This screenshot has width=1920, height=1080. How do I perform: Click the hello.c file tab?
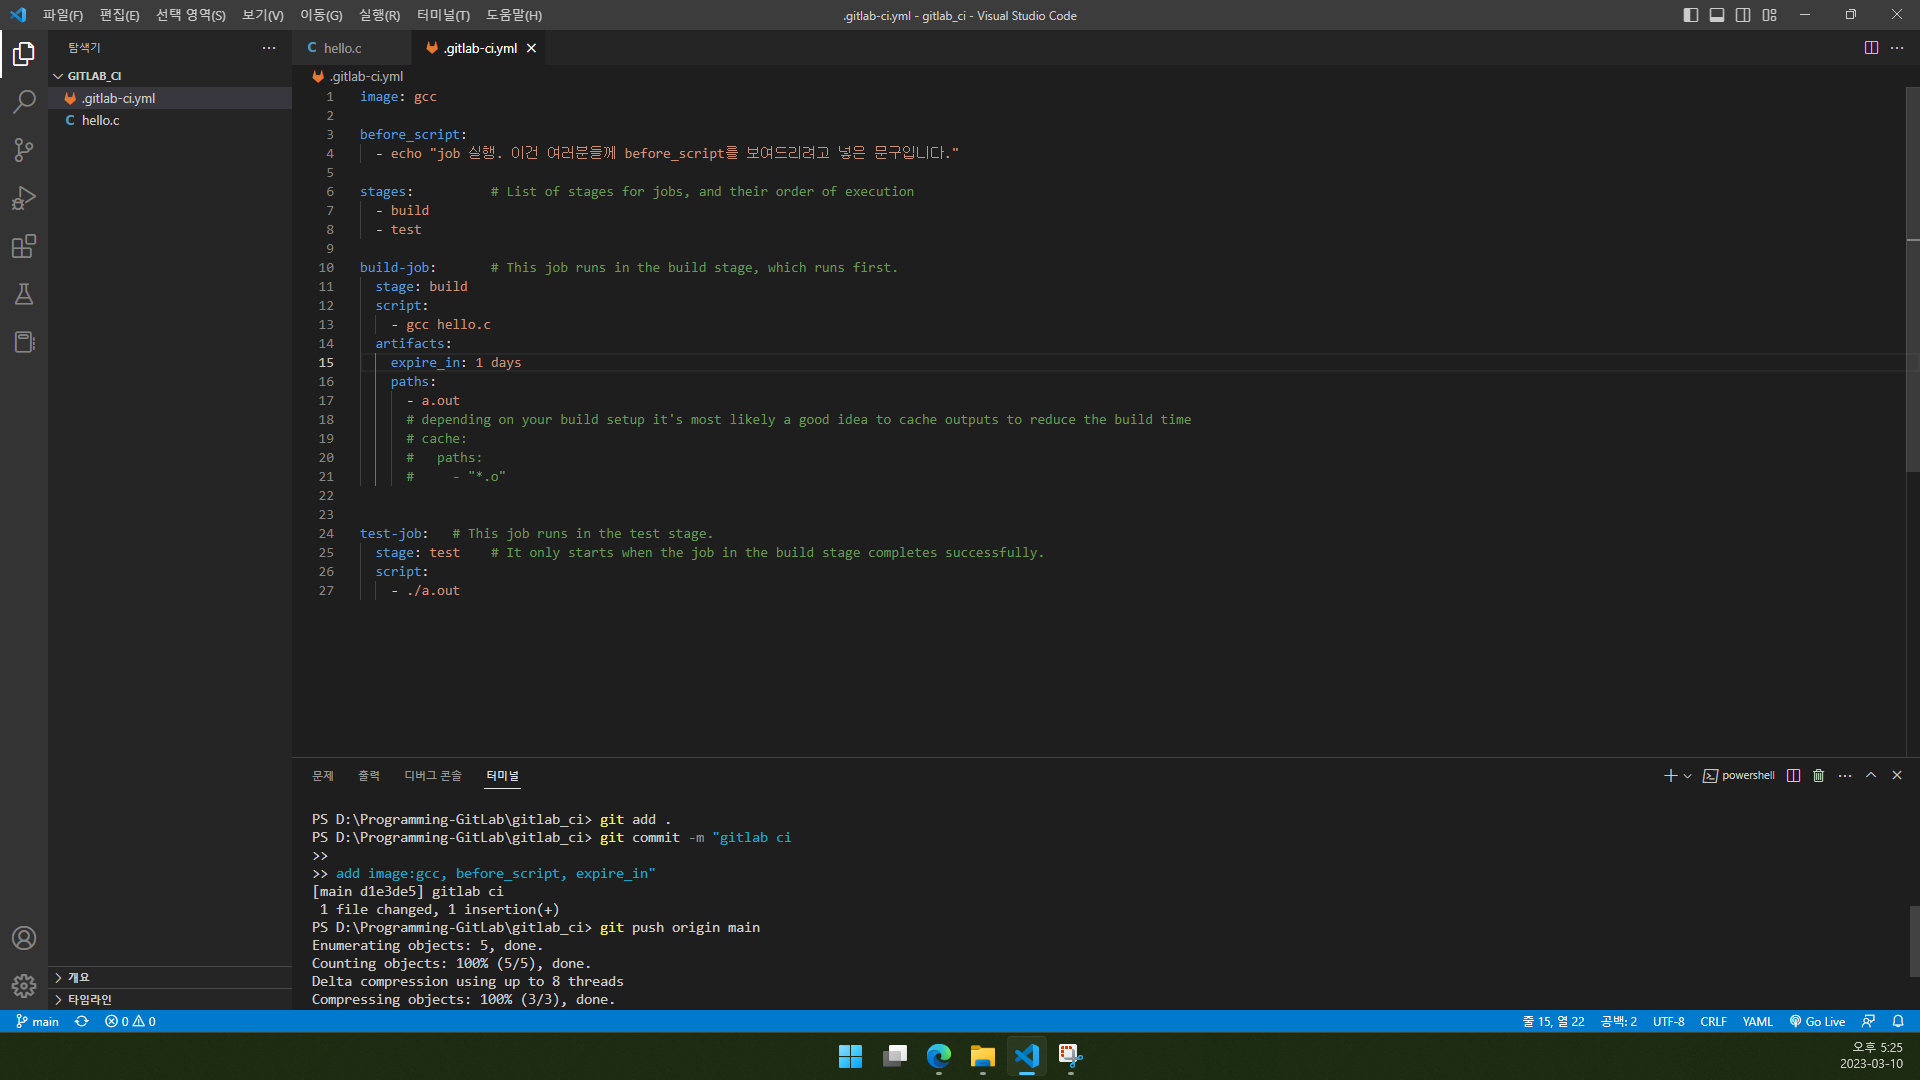tap(342, 47)
